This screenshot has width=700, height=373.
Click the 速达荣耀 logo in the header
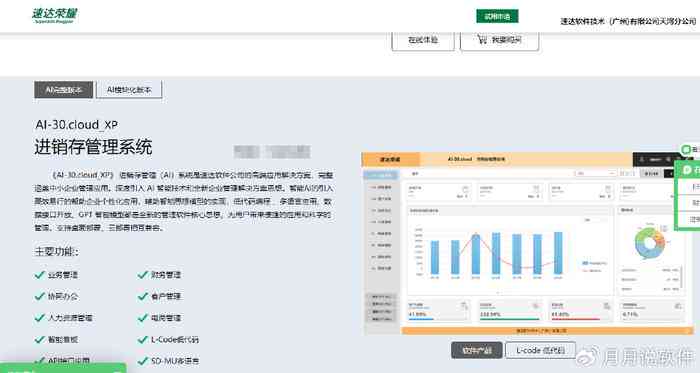point(54,15)
